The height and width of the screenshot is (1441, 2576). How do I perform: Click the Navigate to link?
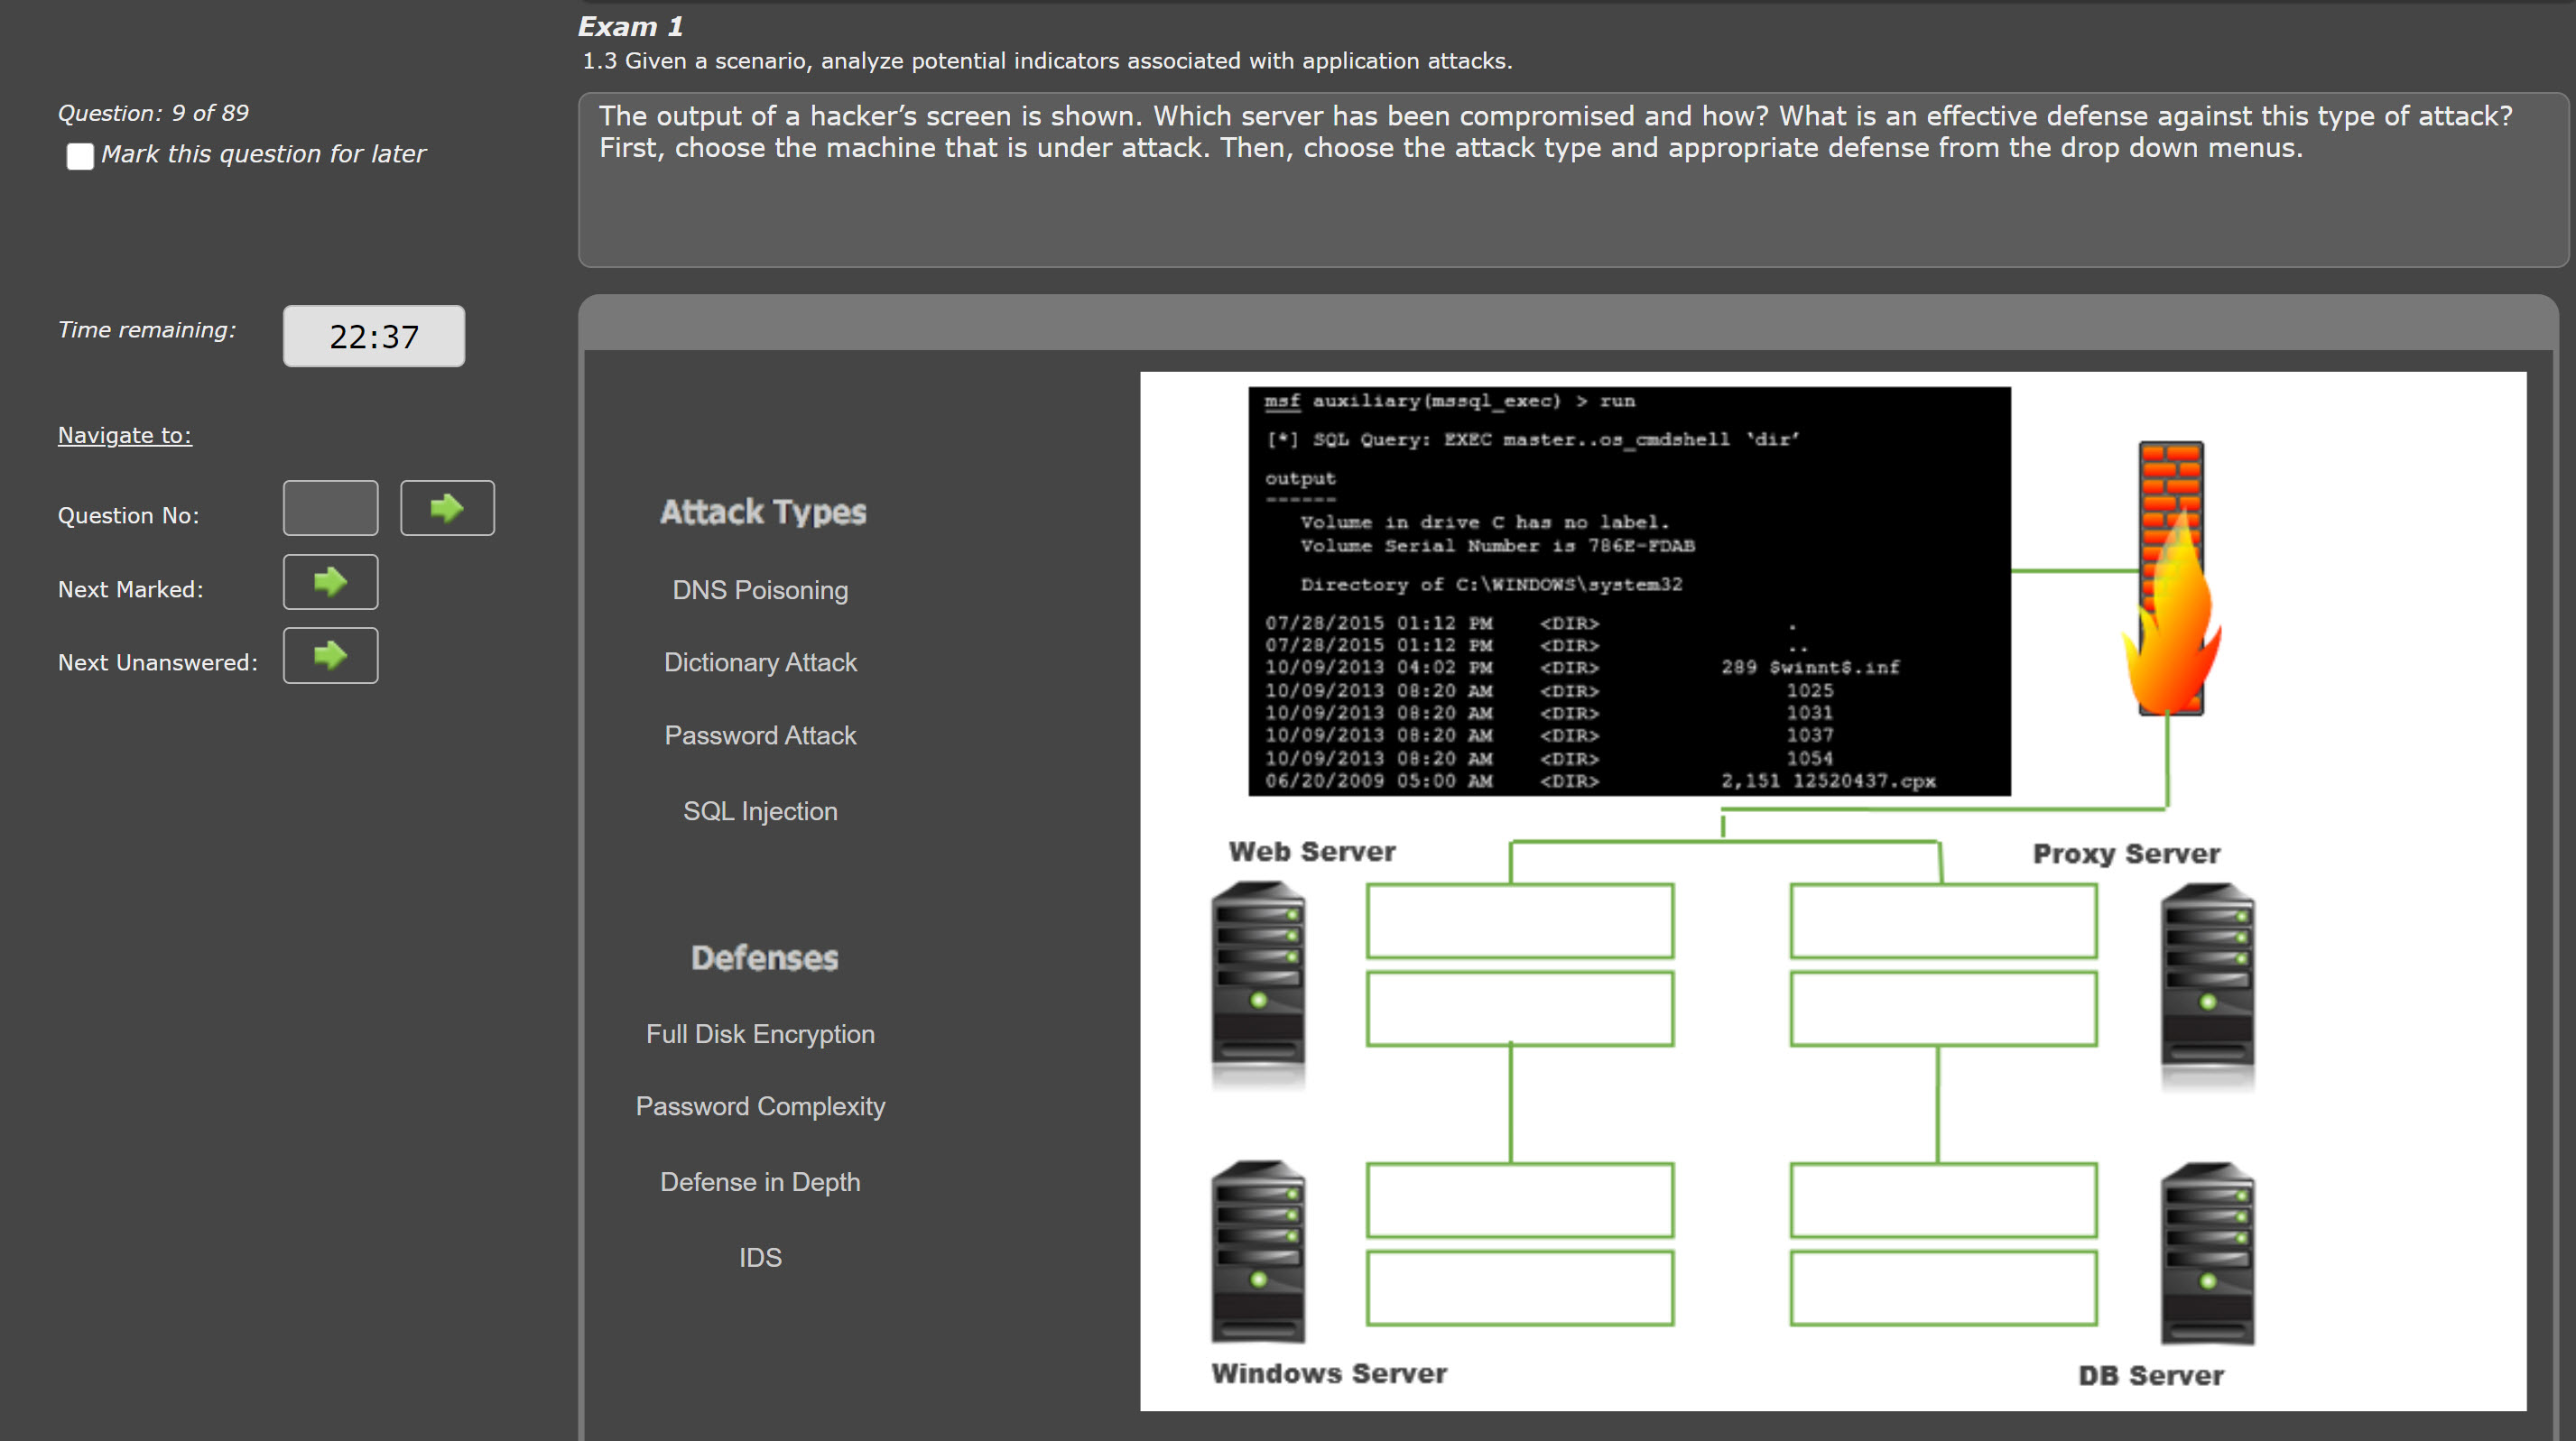click(125, 435)
